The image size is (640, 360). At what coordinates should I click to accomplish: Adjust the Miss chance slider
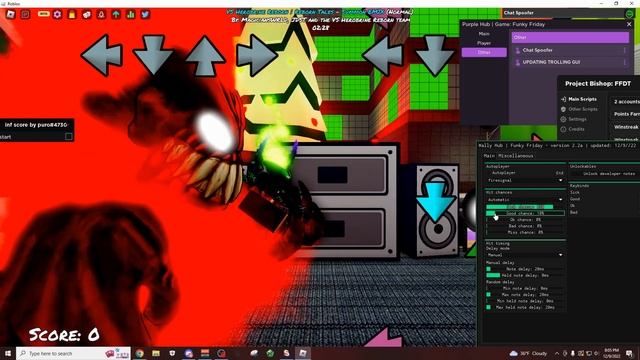click(x=525, y=233)
